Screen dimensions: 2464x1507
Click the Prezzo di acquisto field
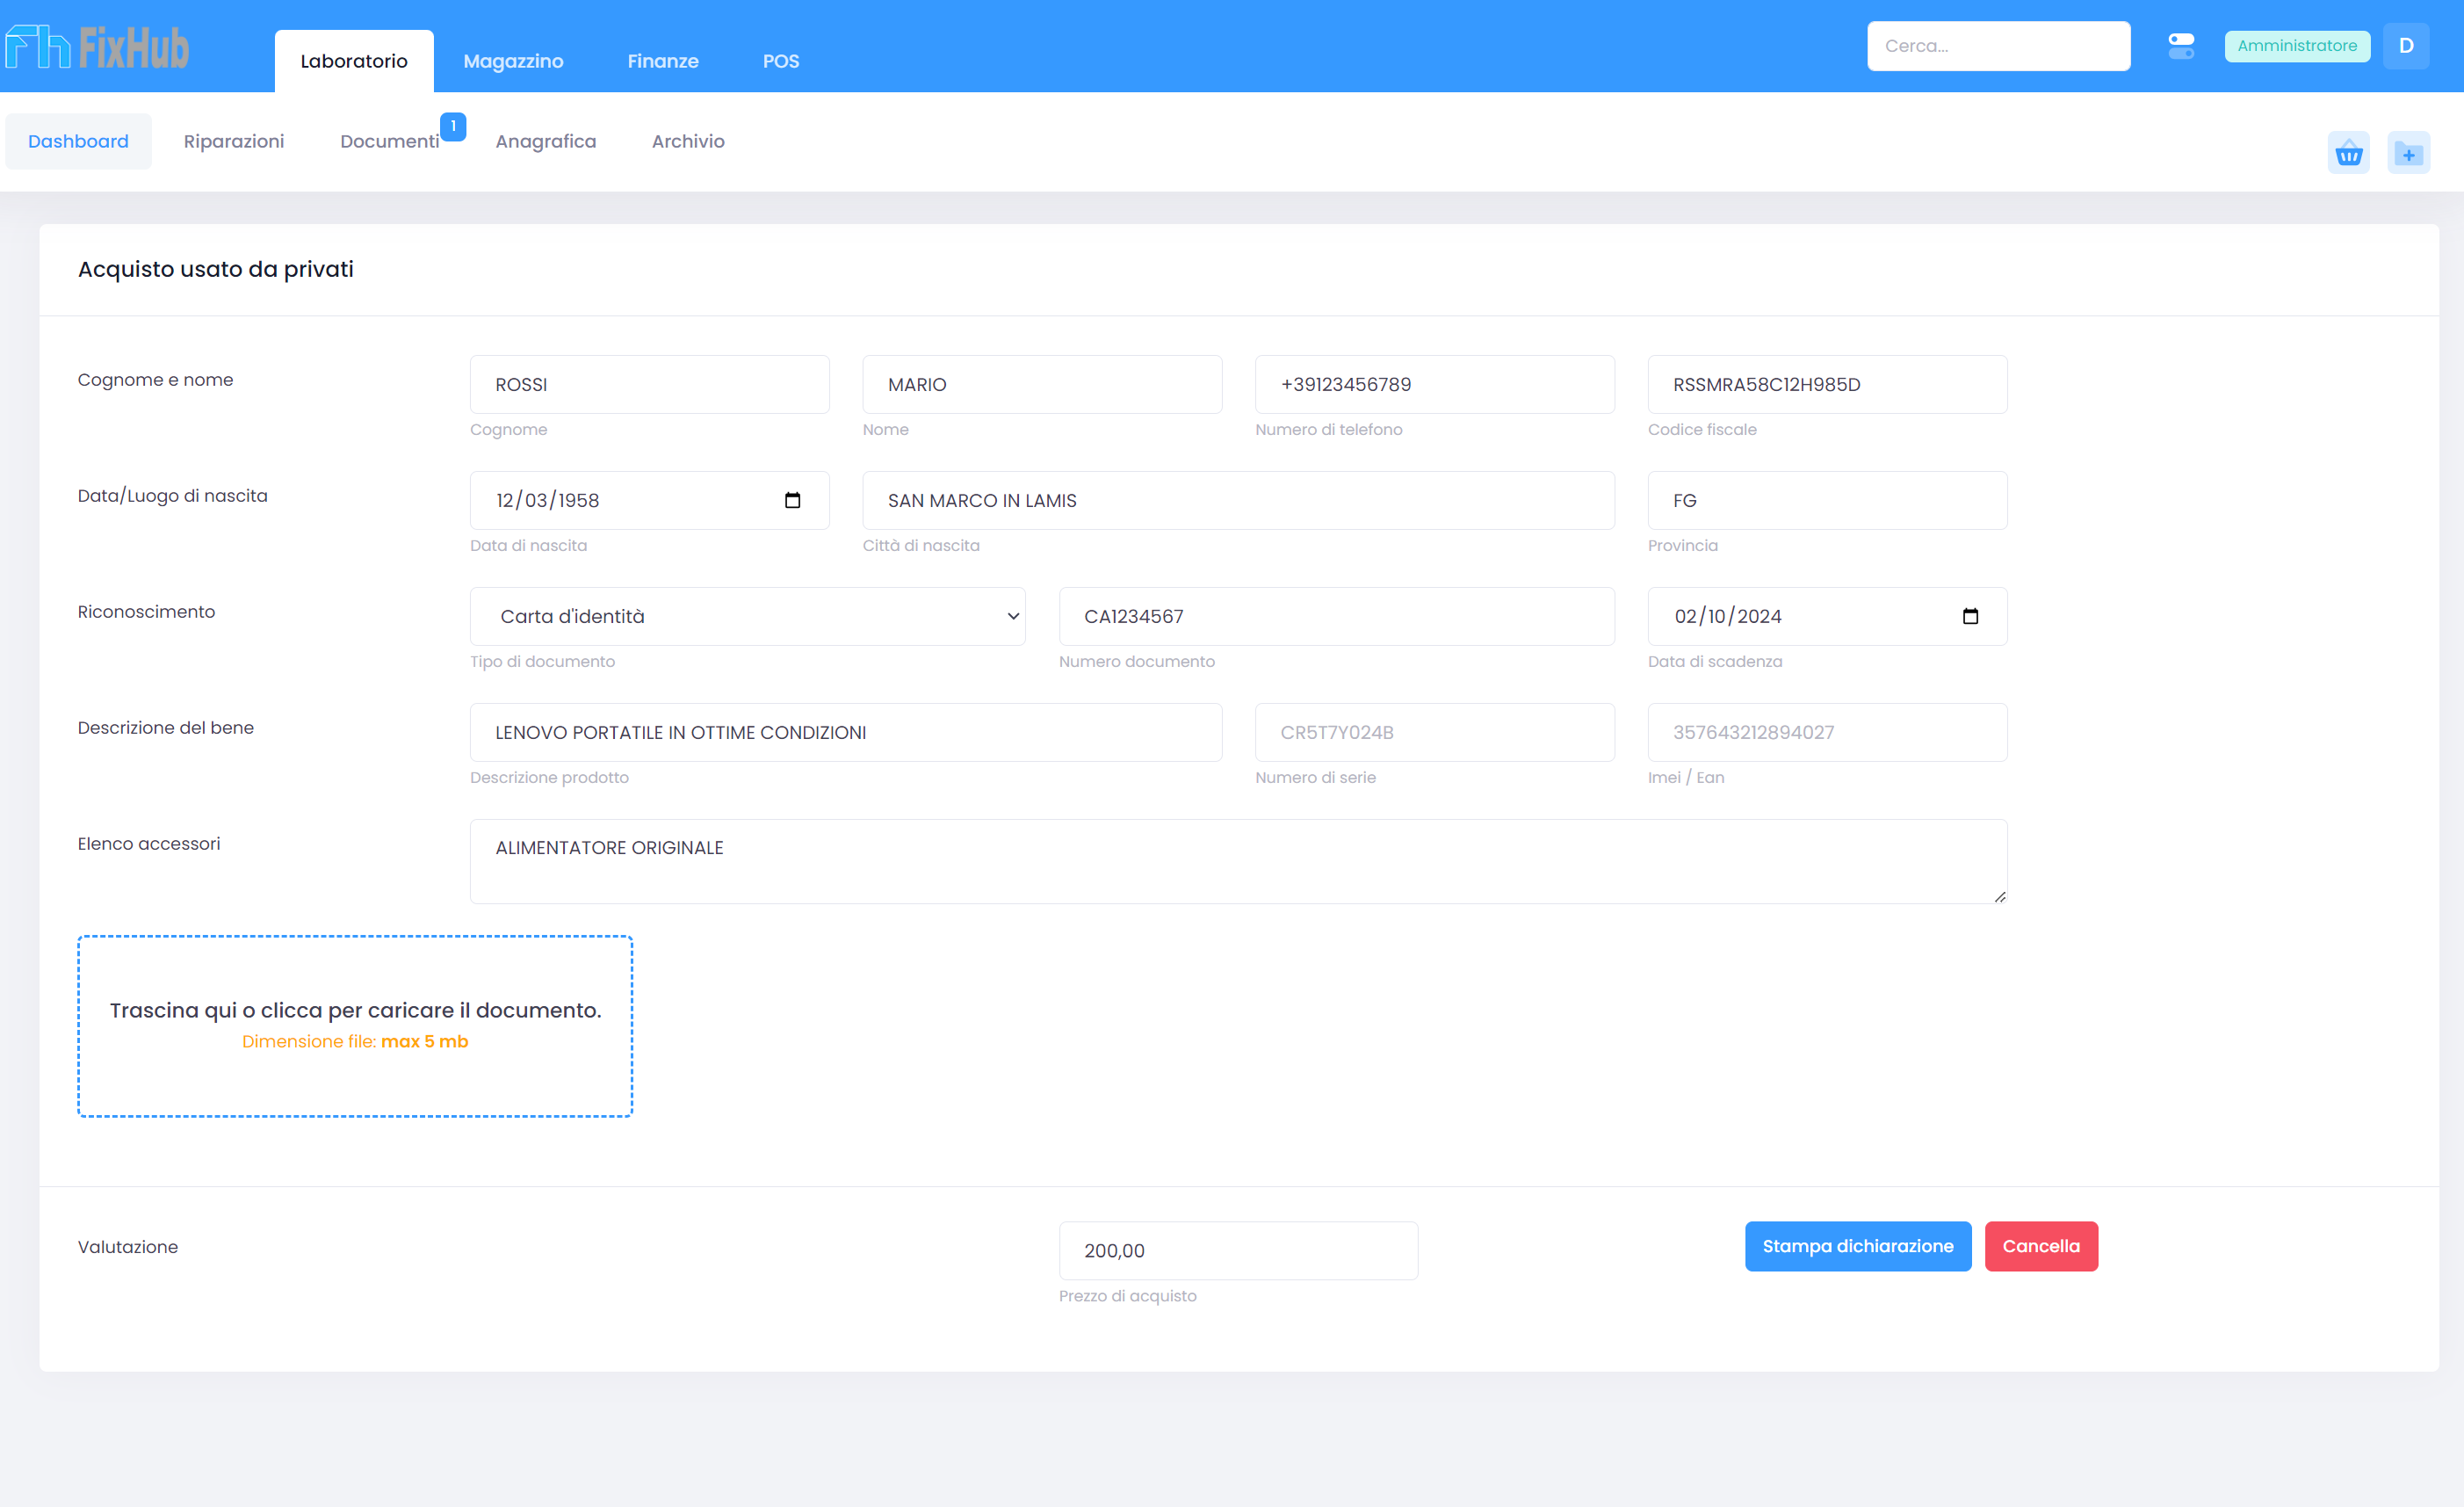pos(1237,1250)
